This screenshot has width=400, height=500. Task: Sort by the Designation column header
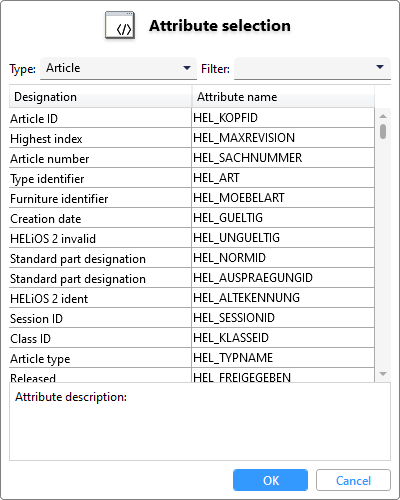[100, 97]
